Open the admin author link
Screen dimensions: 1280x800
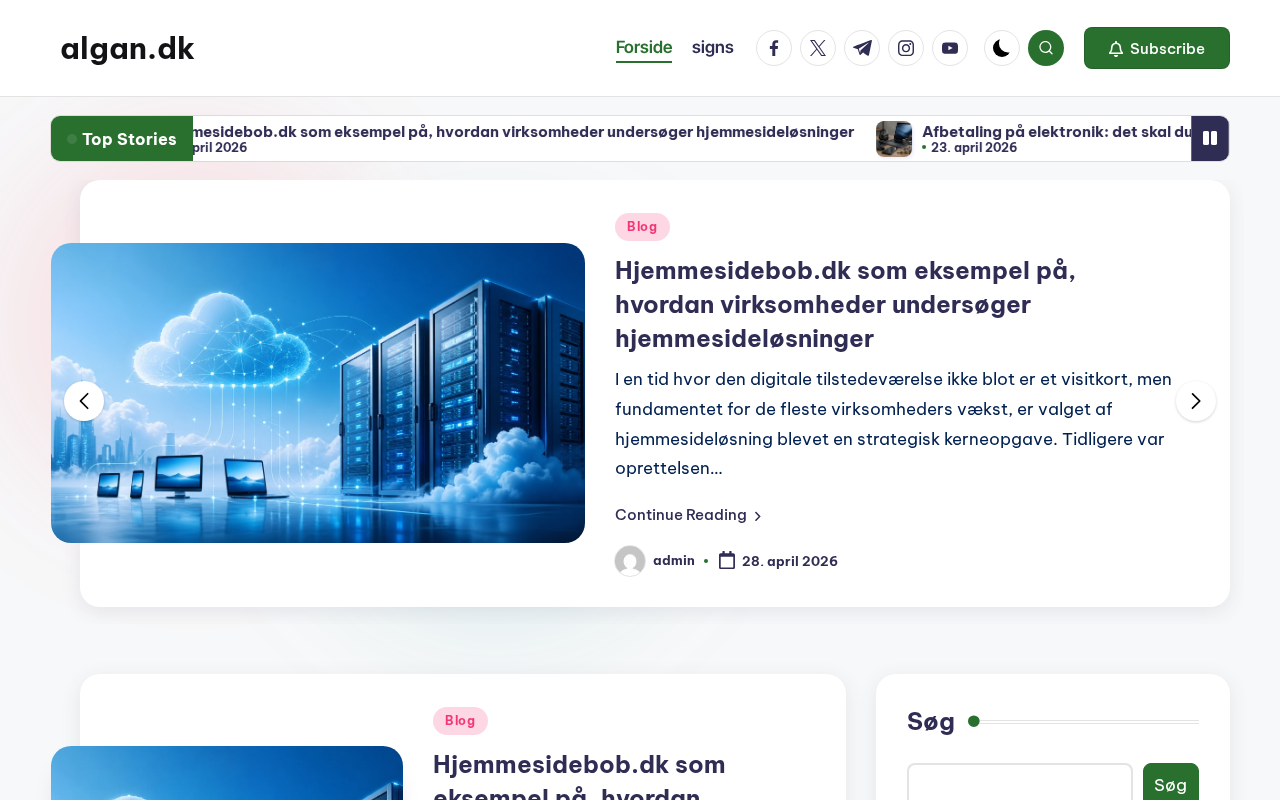pyautogui.click(x=674, y=560)
